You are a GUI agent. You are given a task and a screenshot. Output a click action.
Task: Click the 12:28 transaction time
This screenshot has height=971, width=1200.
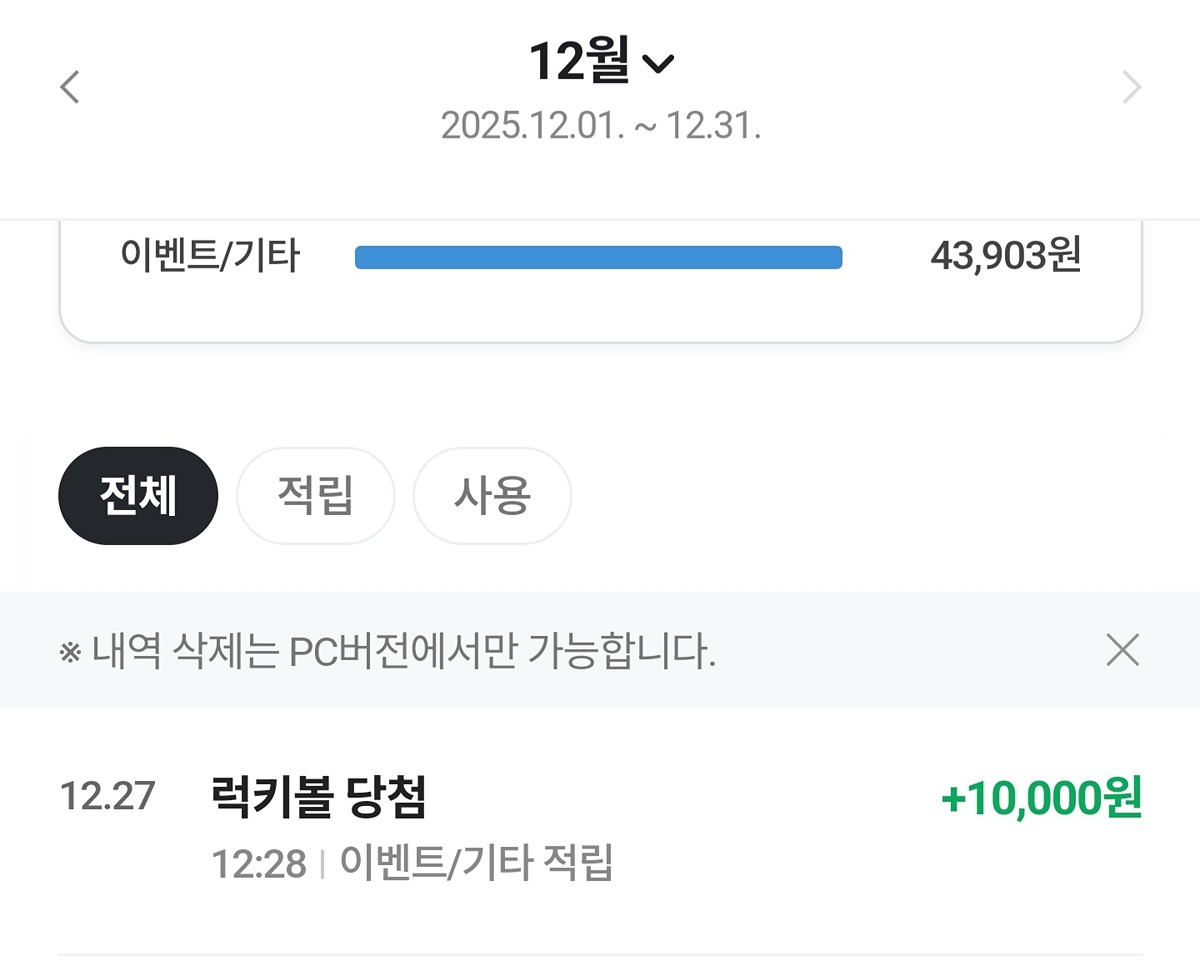(259, 864)
